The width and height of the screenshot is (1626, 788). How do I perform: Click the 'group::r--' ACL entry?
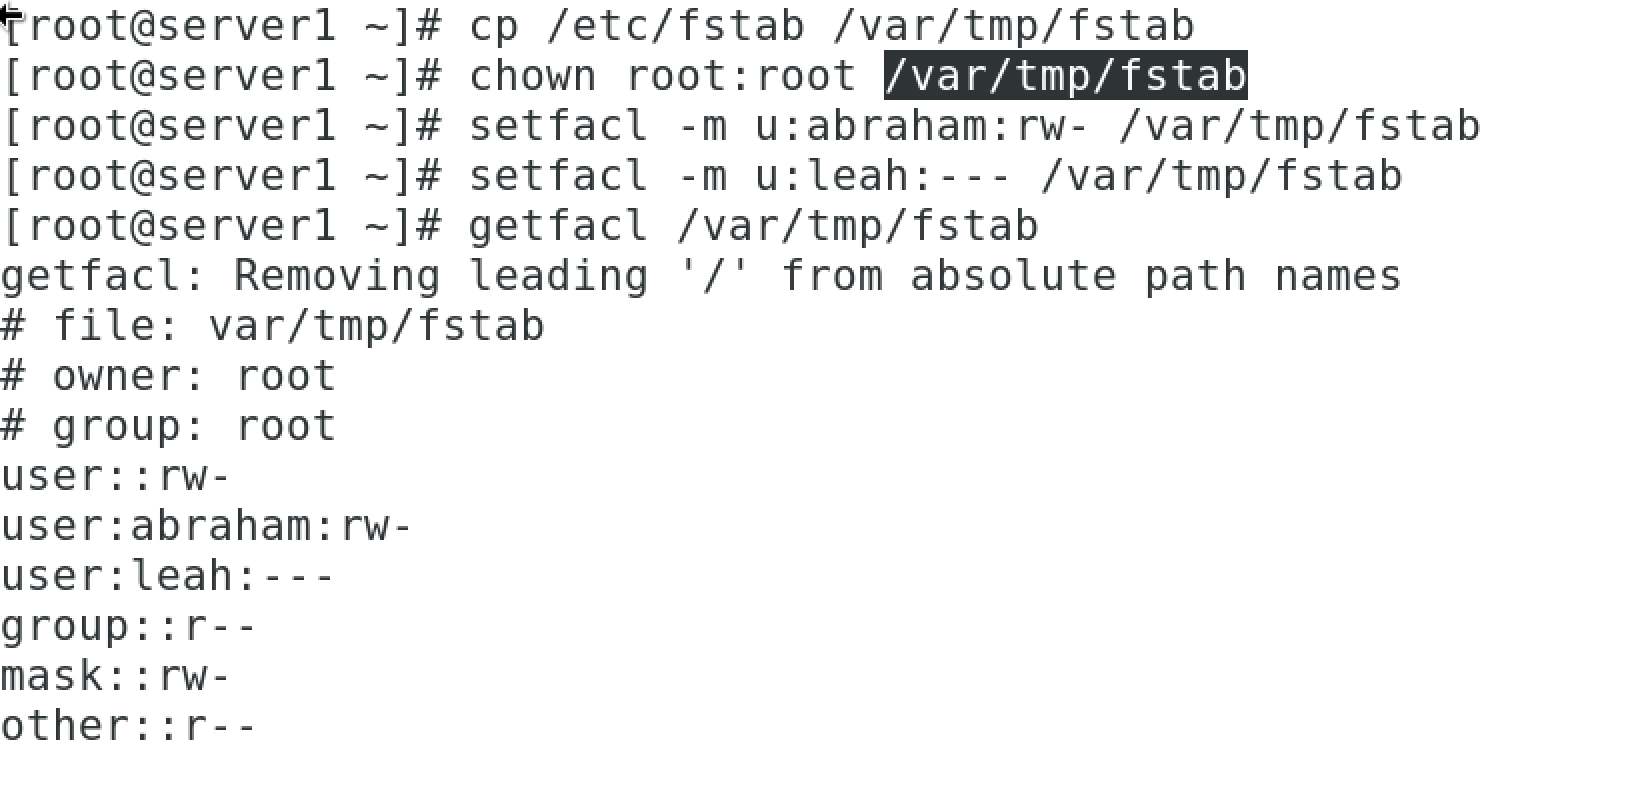(129, 626)
